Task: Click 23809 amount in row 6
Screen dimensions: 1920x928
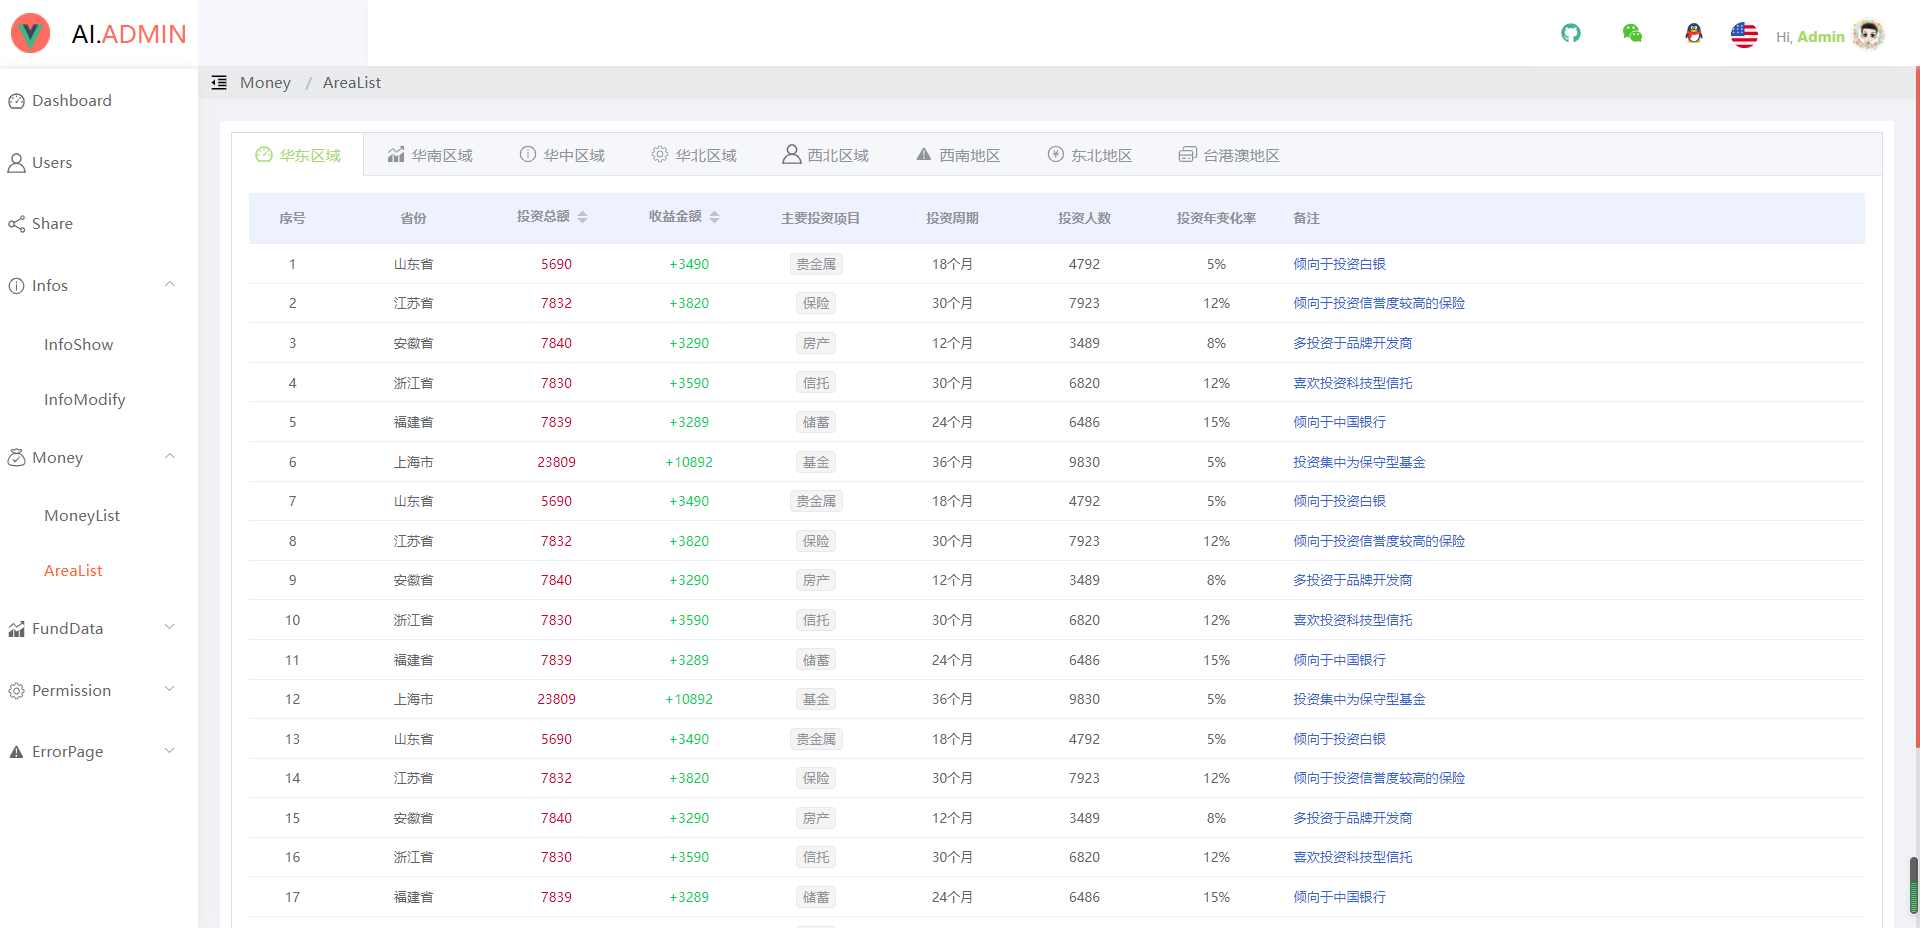Action: [x=556, y=462]
